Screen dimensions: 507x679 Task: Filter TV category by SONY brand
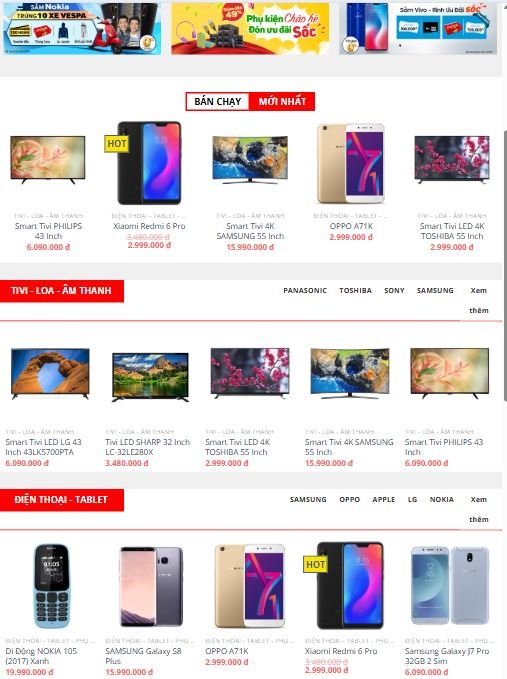[394, 290]
